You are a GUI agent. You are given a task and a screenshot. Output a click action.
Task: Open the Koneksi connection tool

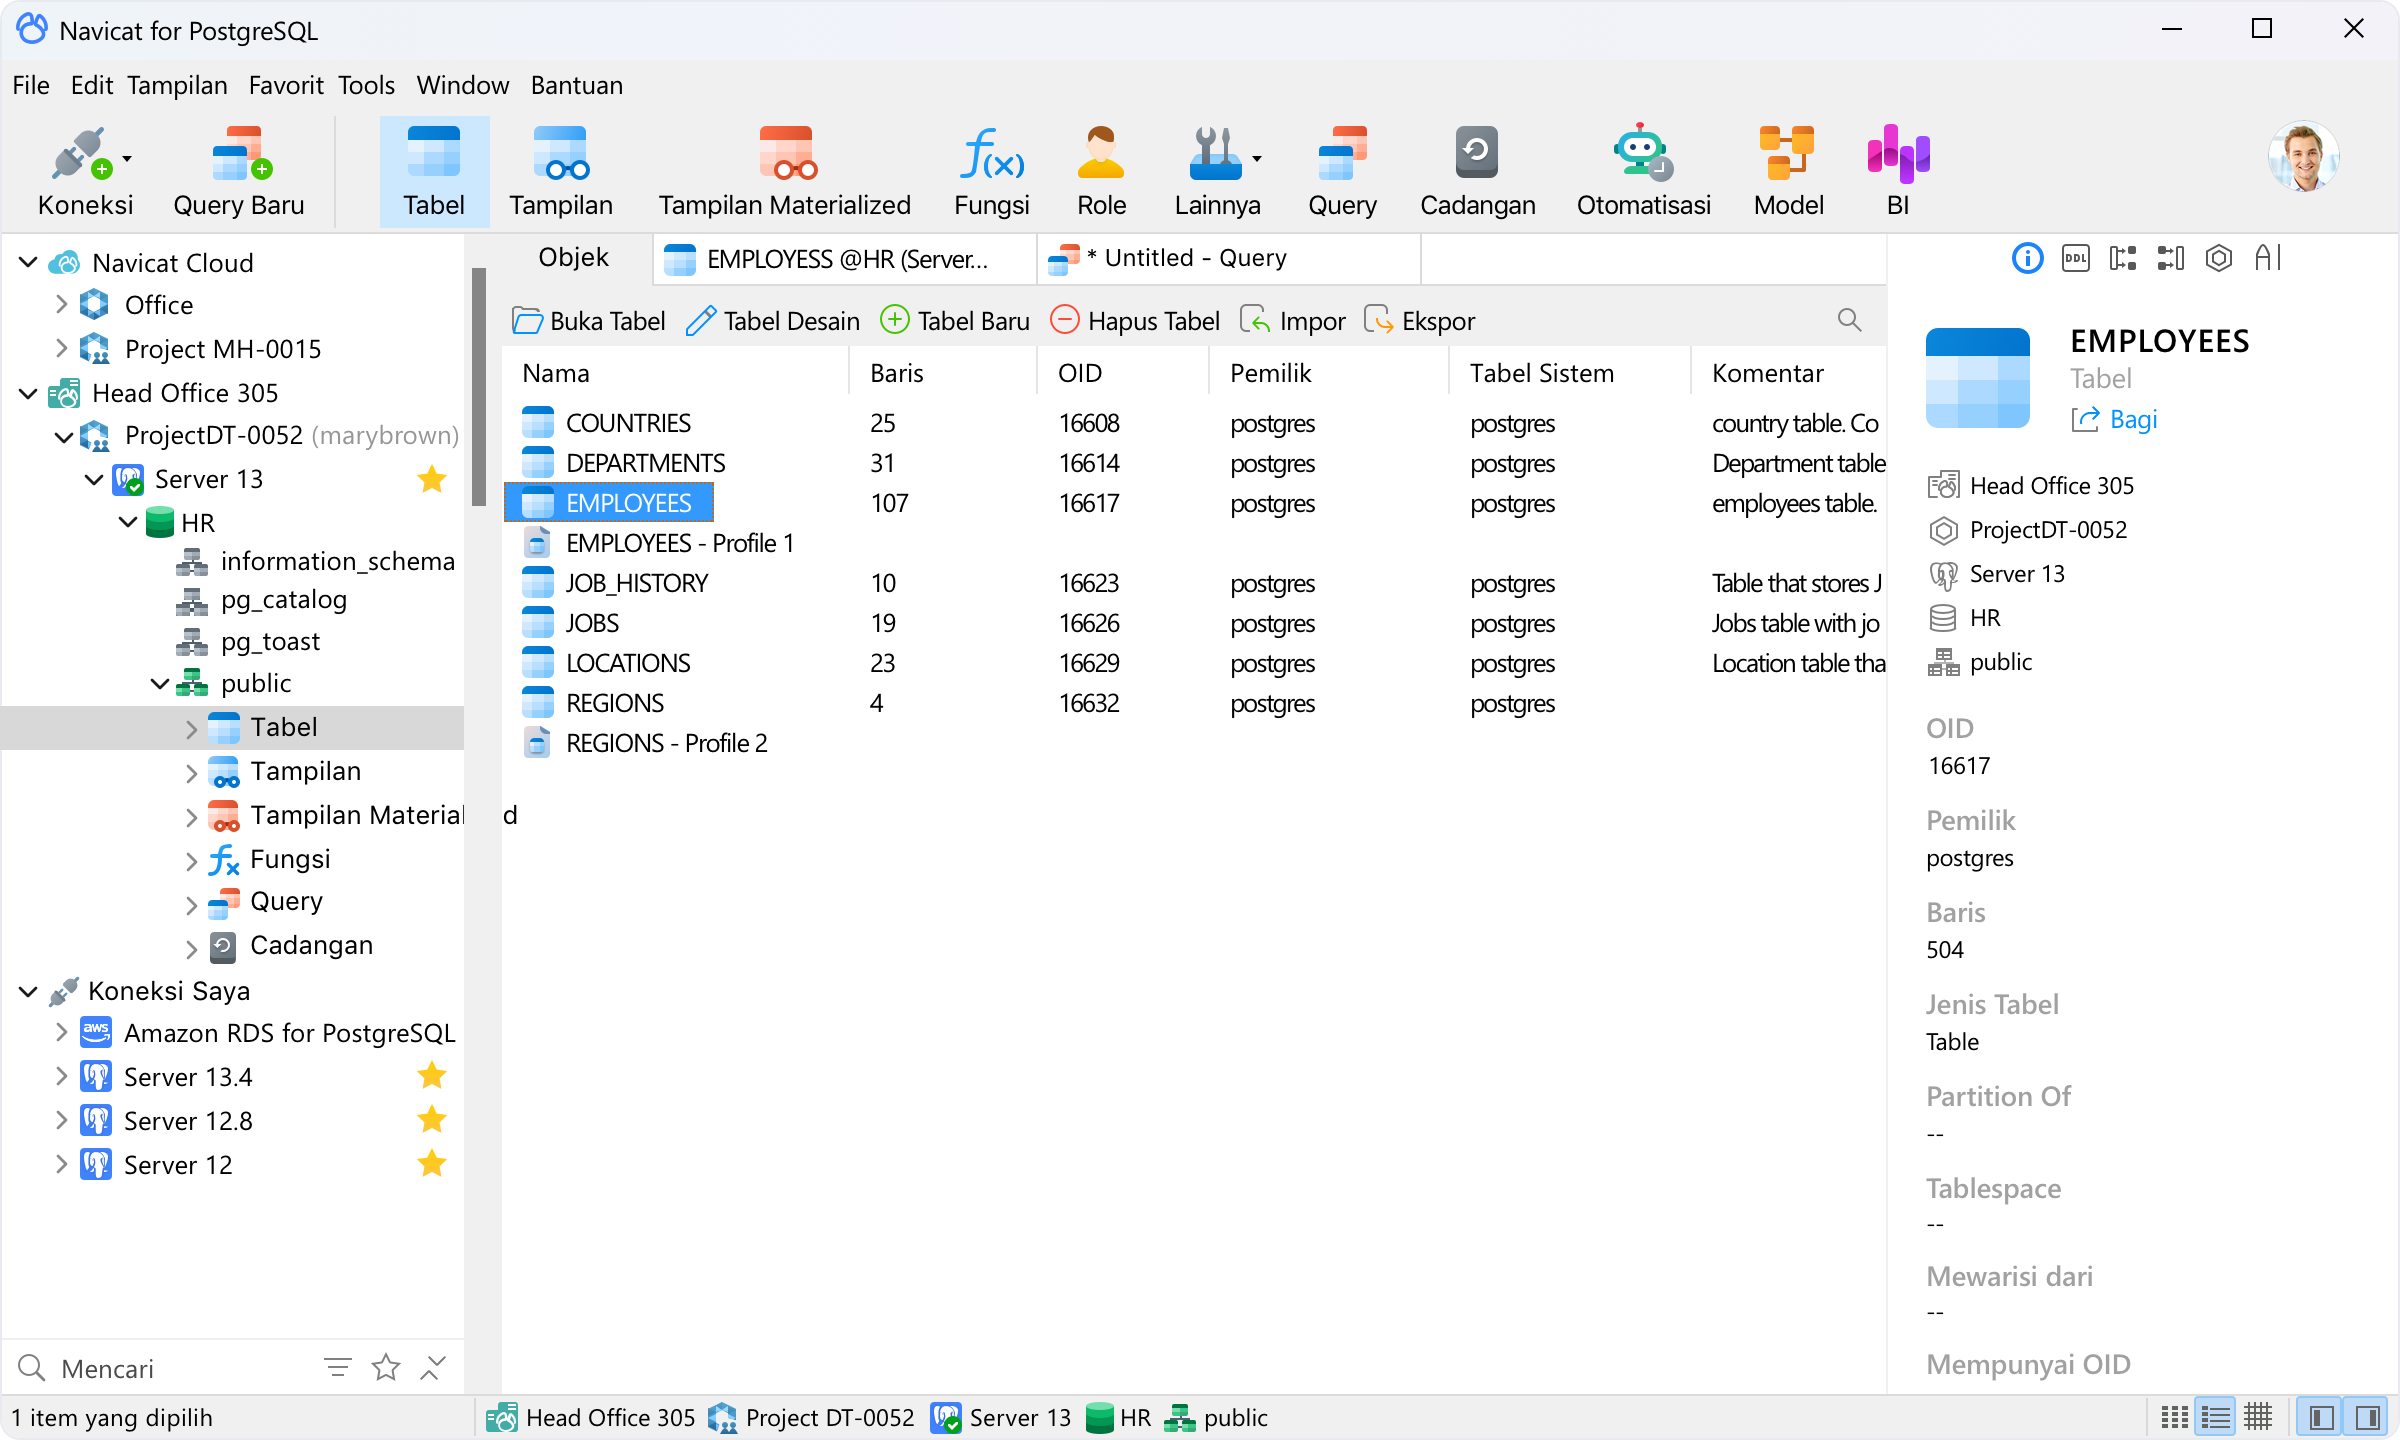tap(84, 172)
